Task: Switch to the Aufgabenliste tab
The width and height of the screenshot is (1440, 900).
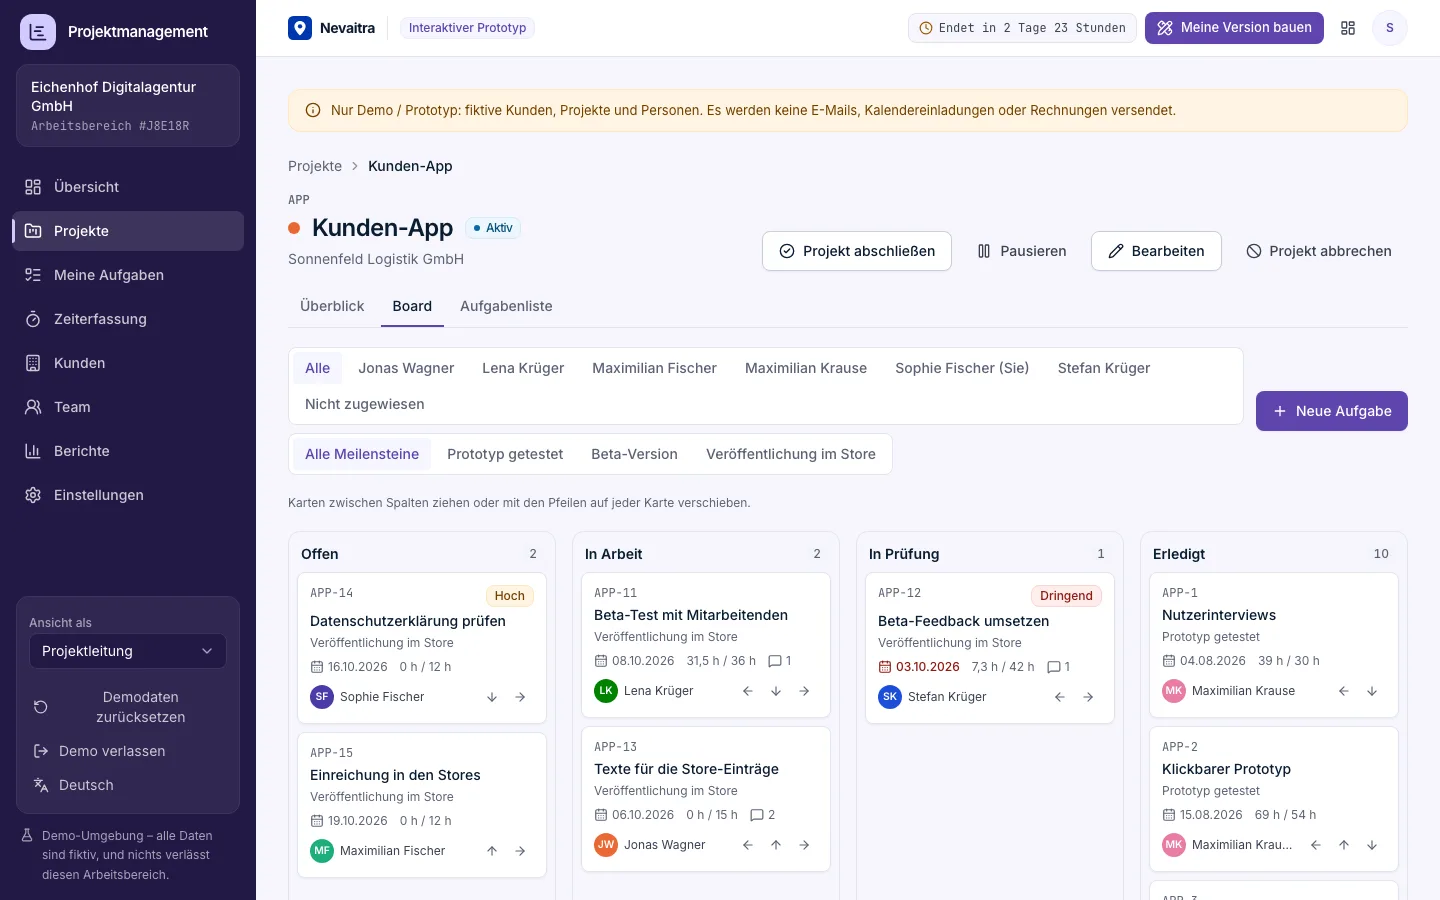Action: pos(506,306)
